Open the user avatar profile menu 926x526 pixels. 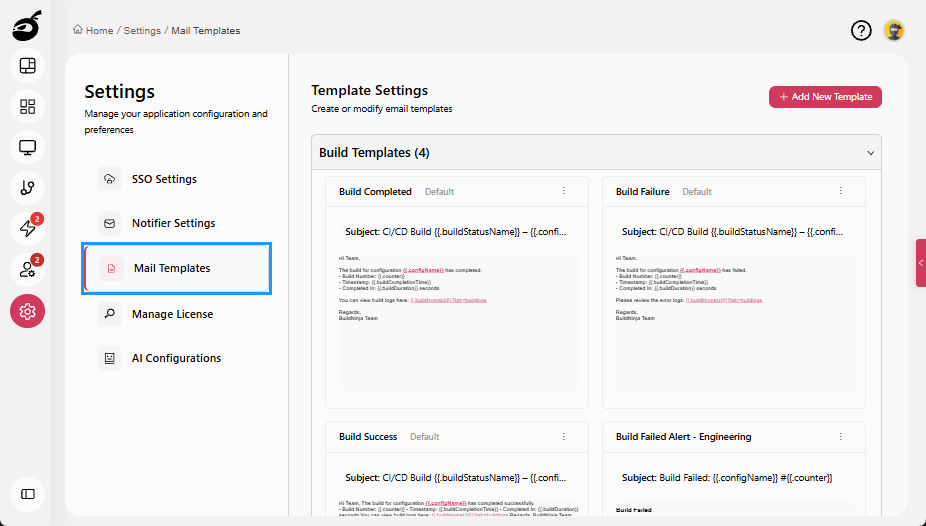click(x=894, y=30)
